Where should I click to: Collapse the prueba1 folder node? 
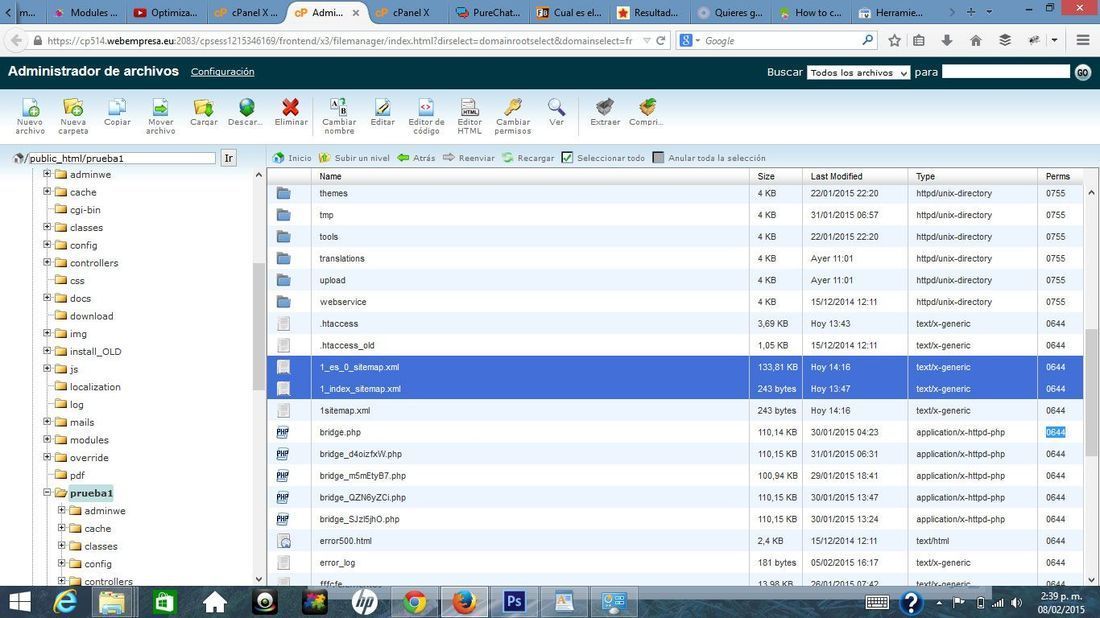(47, 492)
